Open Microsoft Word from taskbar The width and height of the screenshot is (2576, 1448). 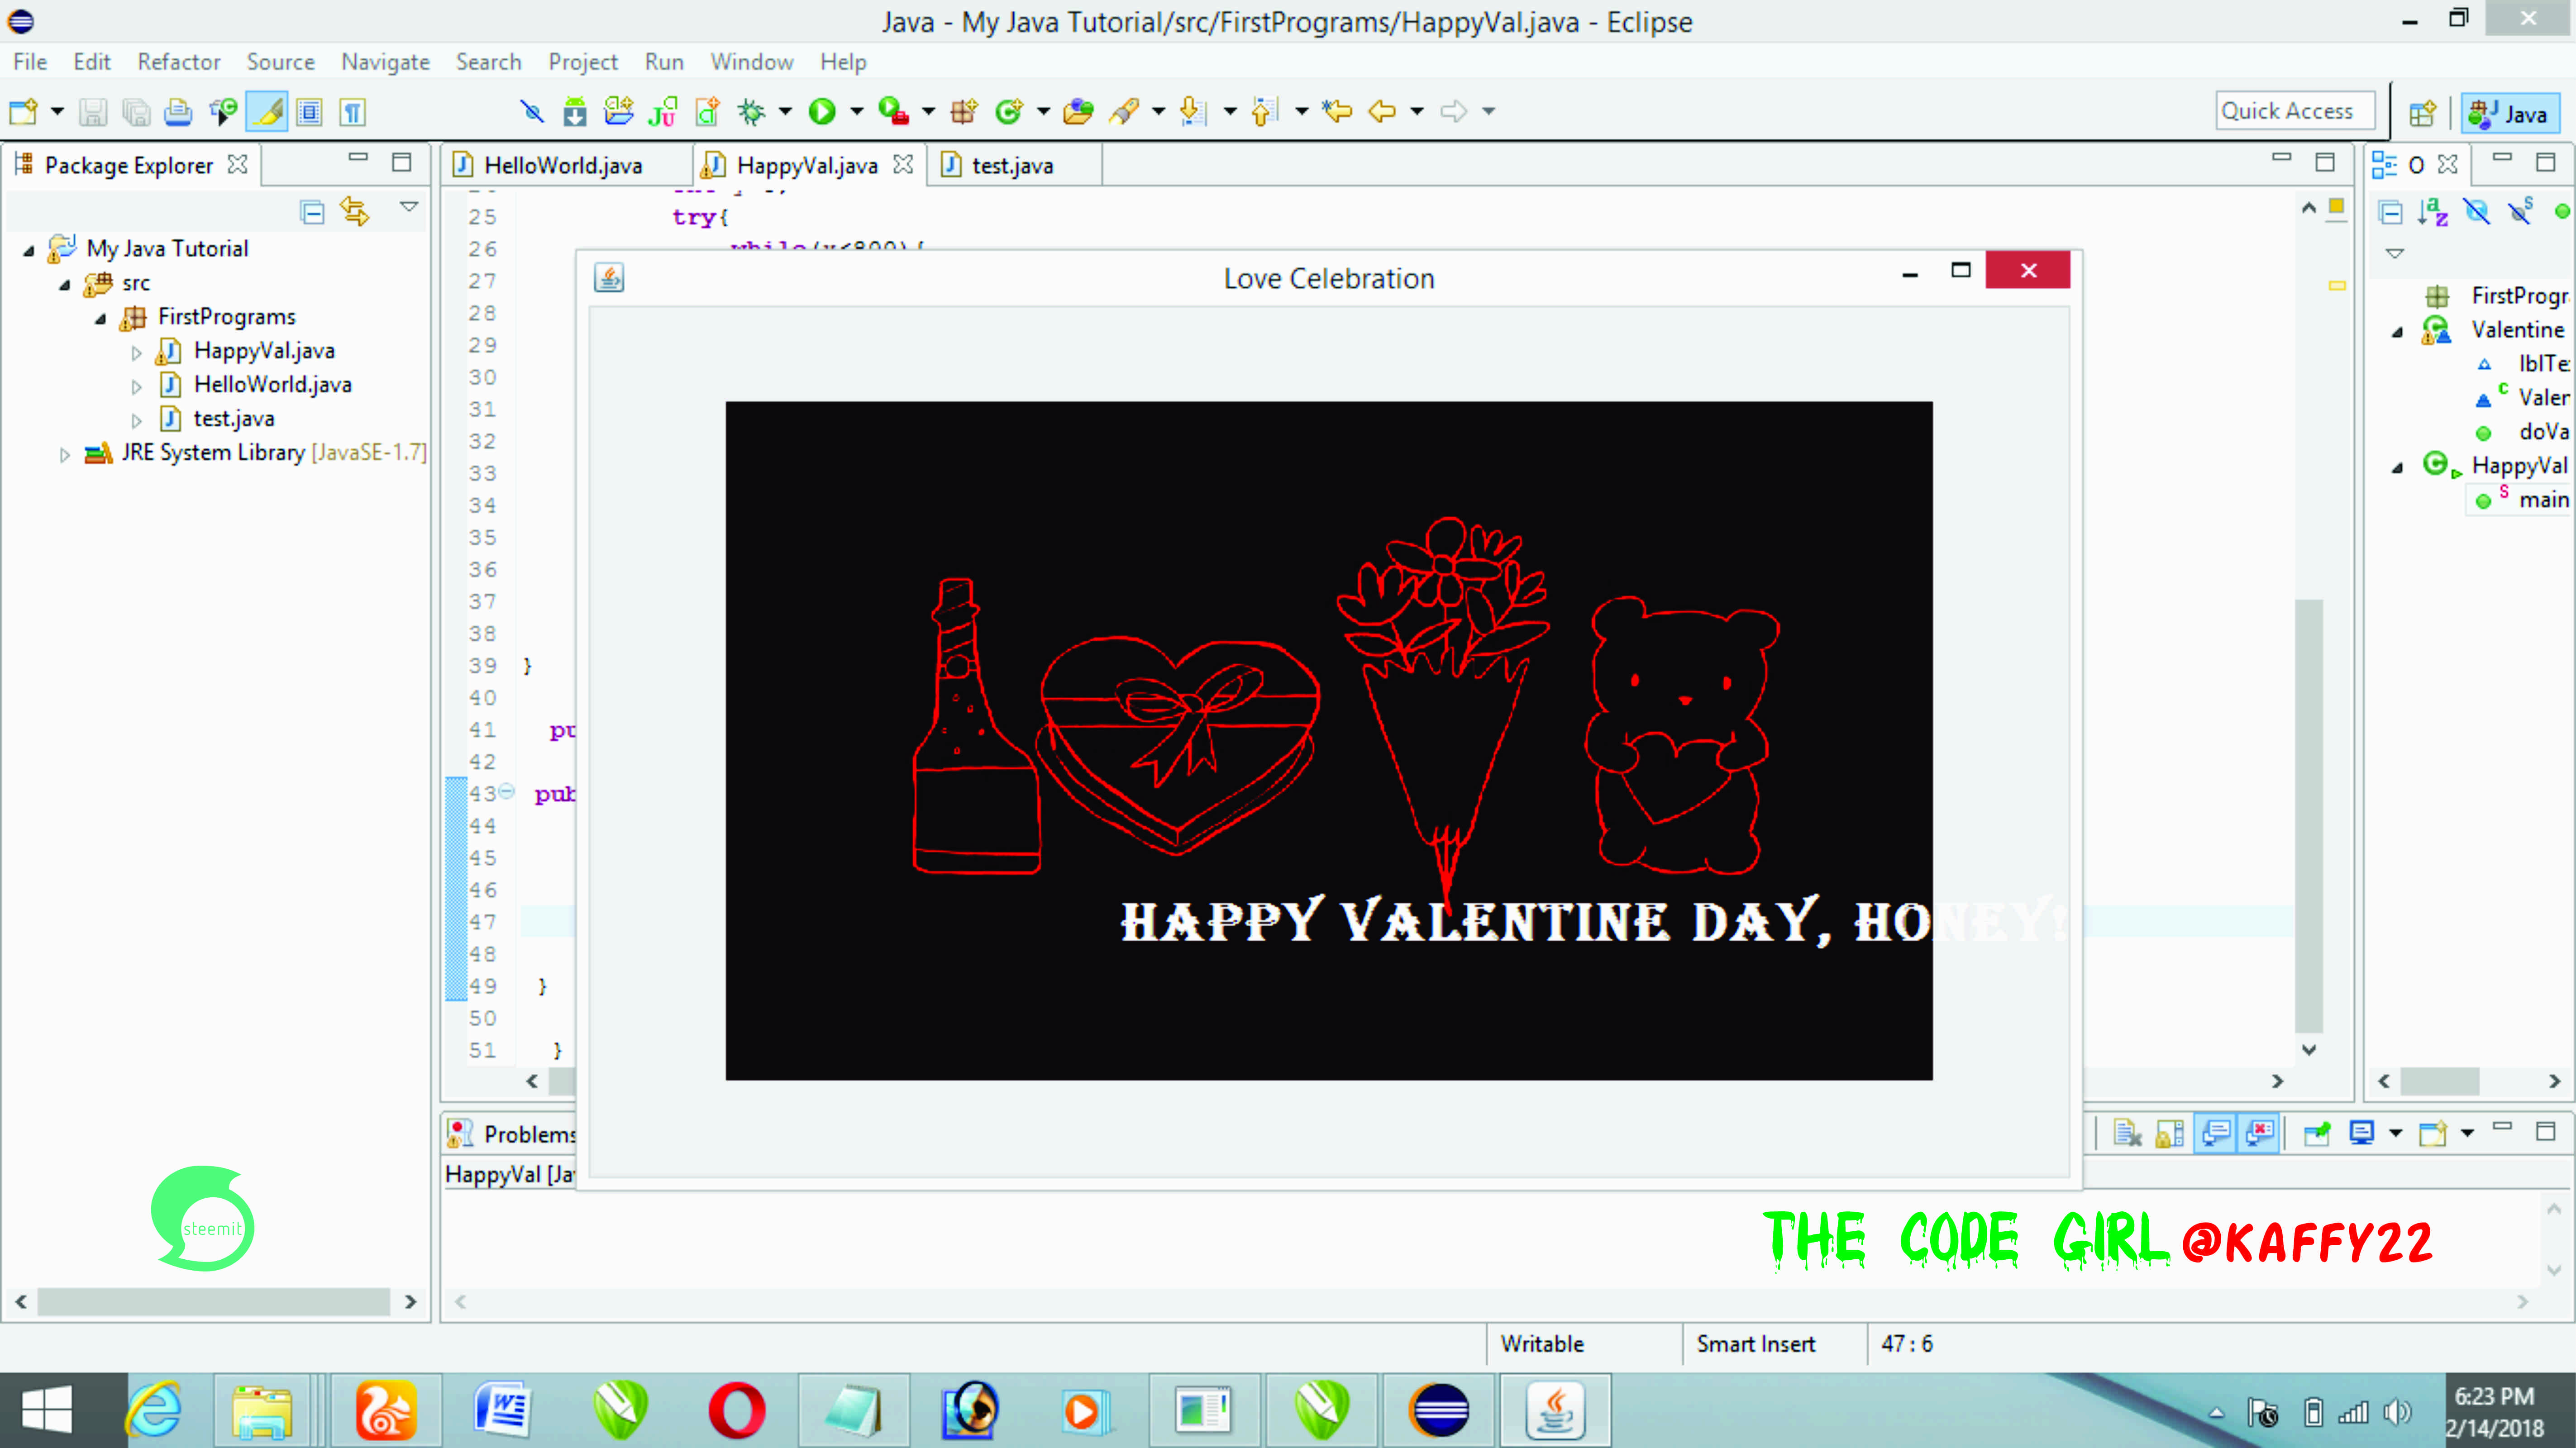[502, 1411]
